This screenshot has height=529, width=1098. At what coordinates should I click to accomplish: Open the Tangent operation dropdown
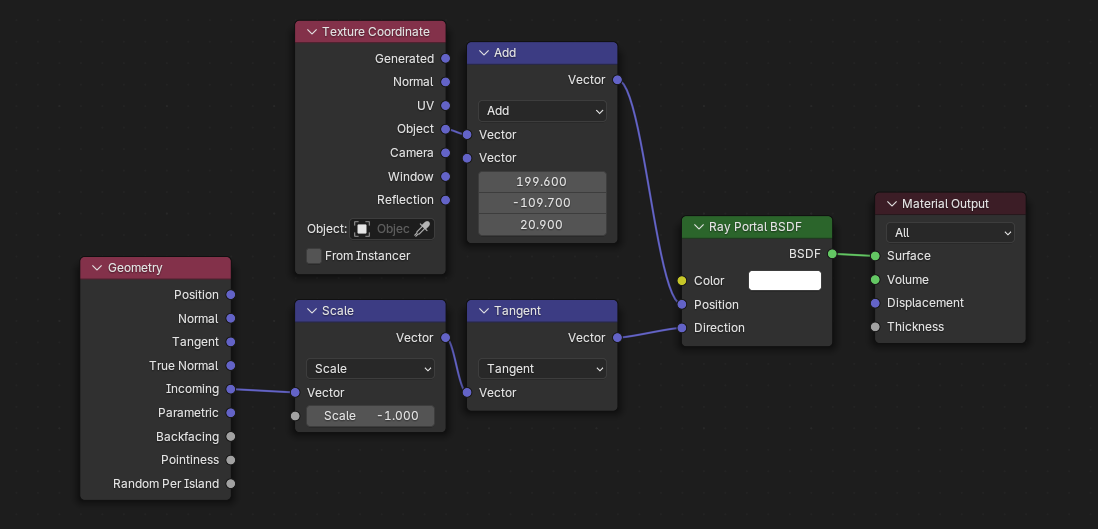pos(542,369)
